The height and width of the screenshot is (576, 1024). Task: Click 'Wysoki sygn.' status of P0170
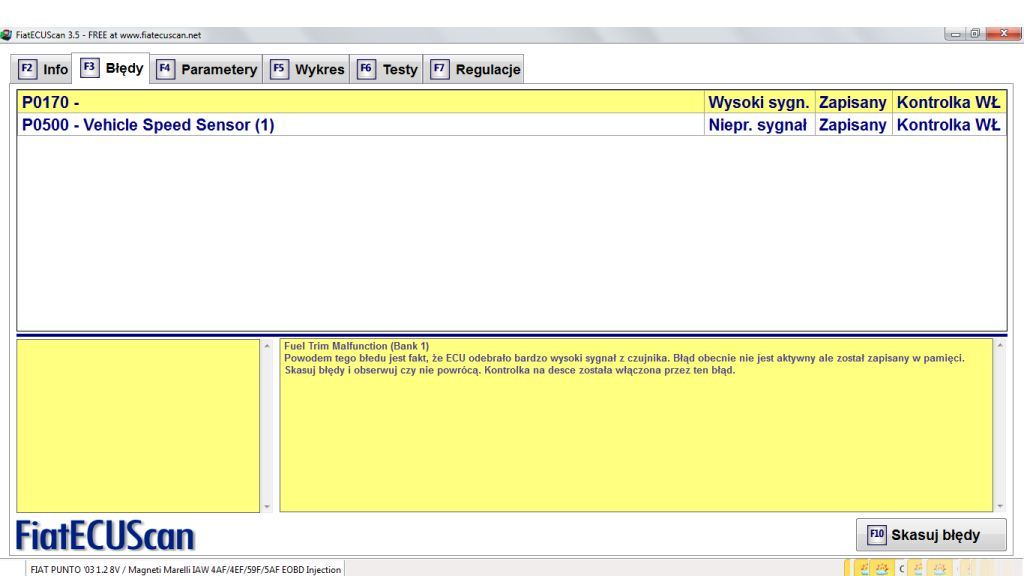click(x=758, y=102)
